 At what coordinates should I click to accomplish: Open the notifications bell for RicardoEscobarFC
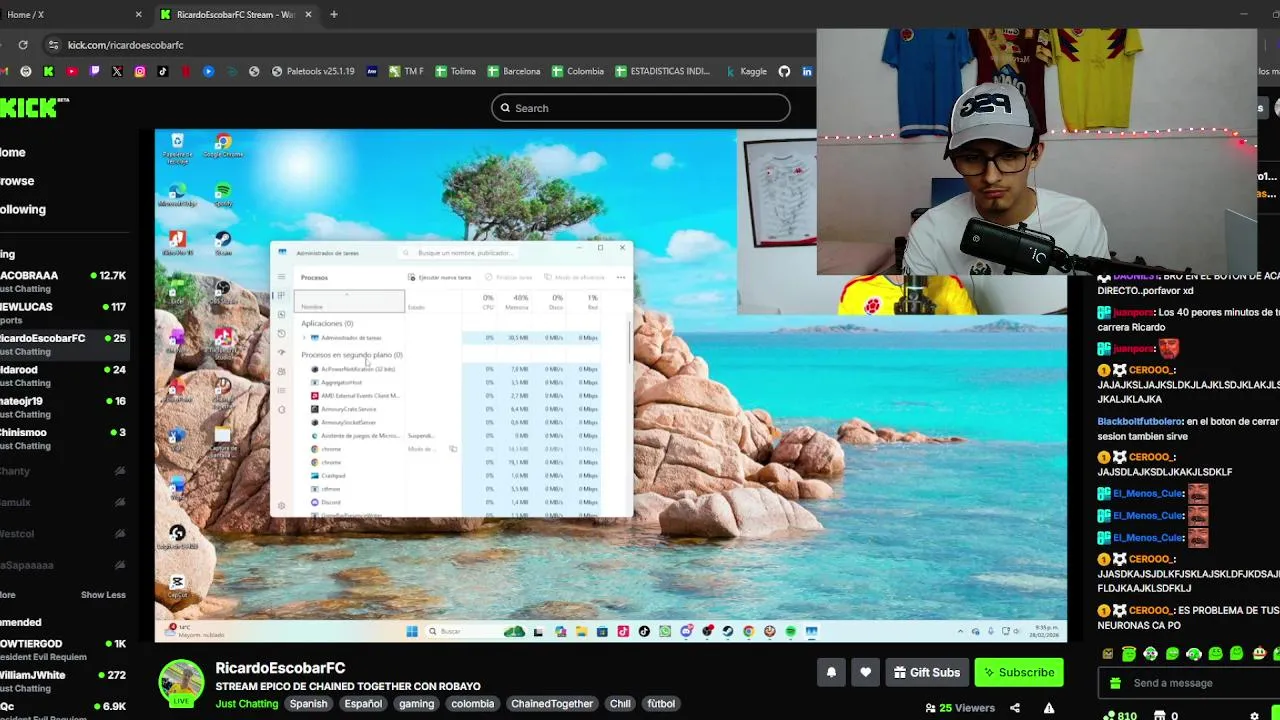[831, 673]
